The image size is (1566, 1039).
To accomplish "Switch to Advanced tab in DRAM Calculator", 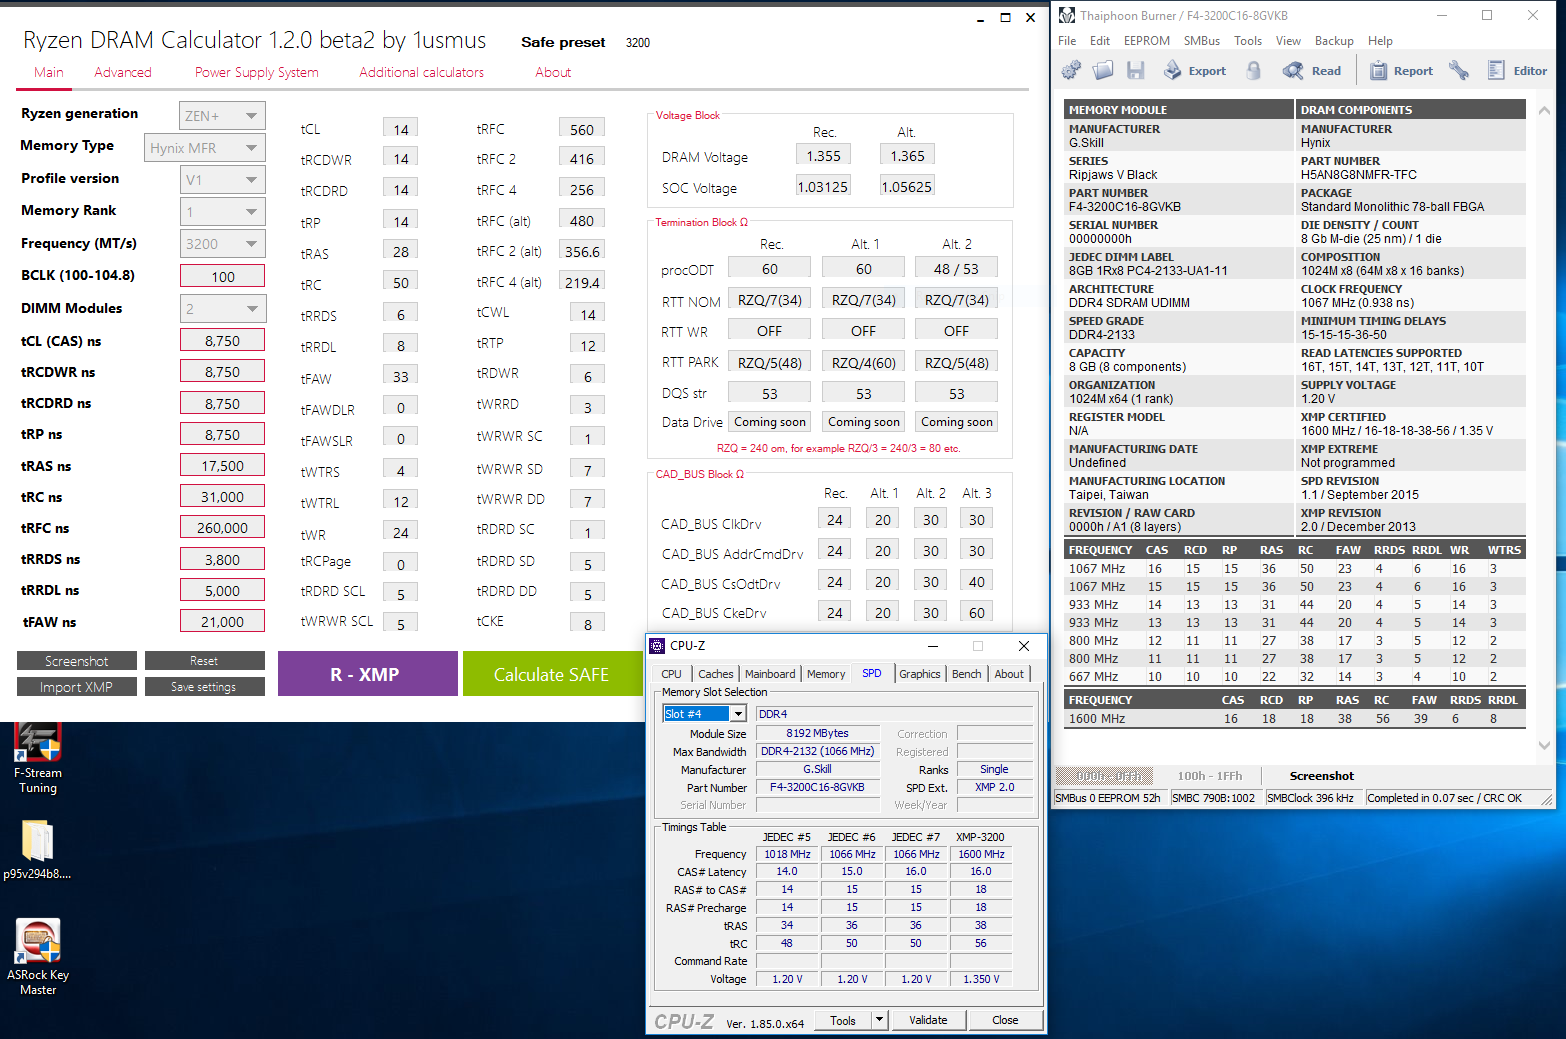I will click(123, 72).
